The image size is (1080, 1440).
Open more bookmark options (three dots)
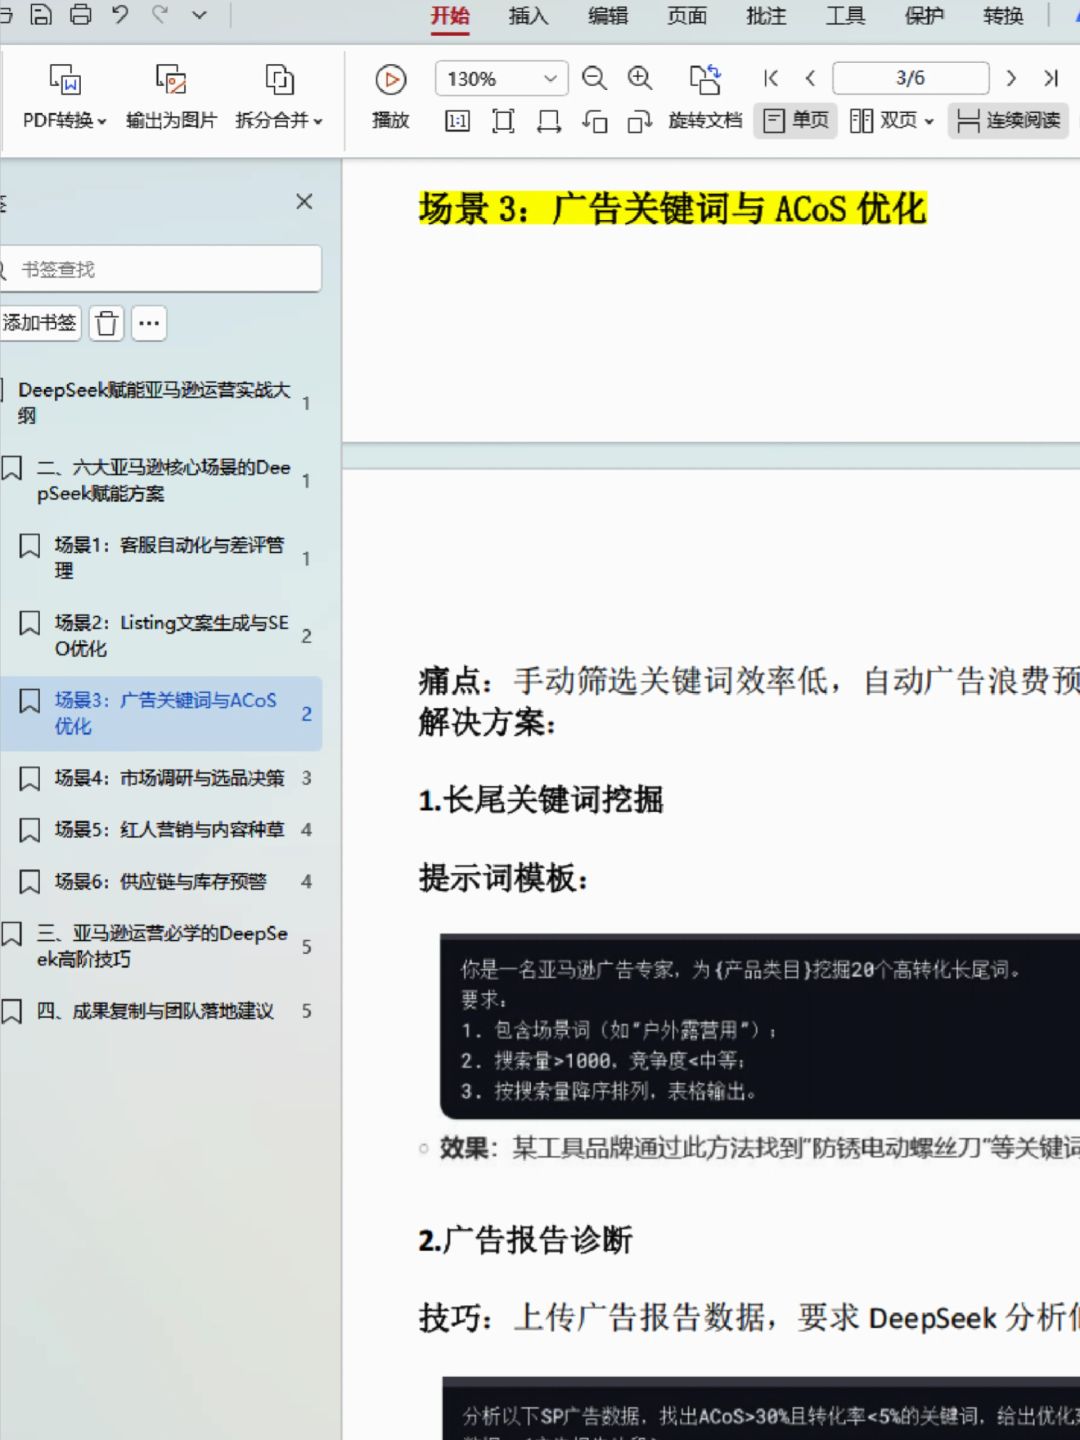tap(149, 323)
